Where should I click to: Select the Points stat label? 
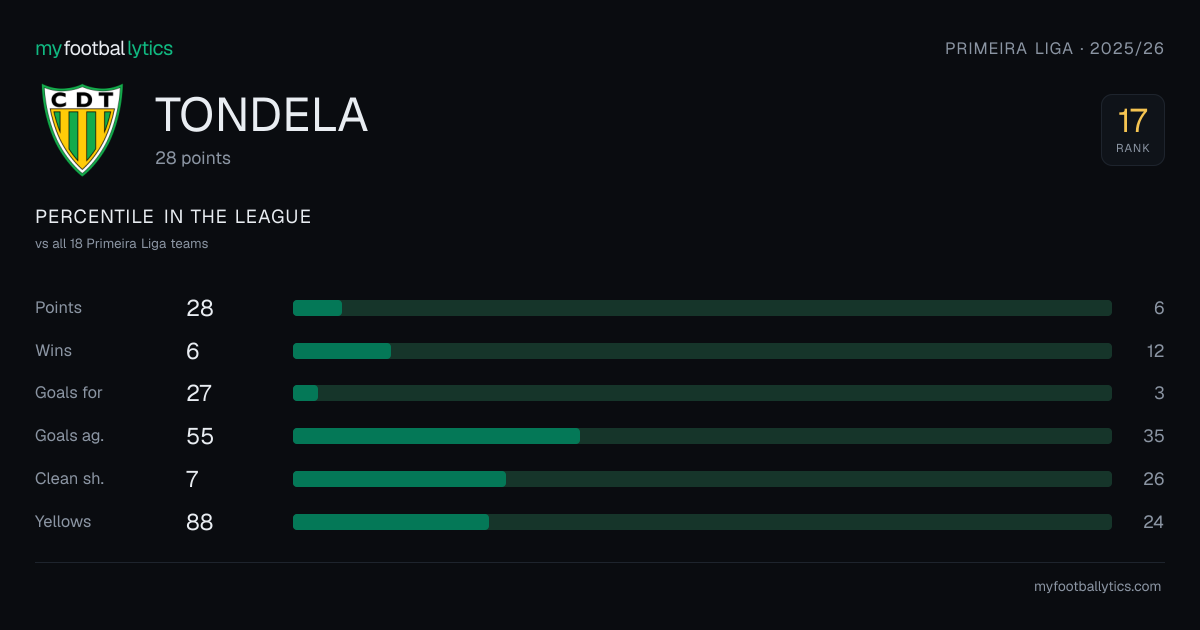(59, 308)
